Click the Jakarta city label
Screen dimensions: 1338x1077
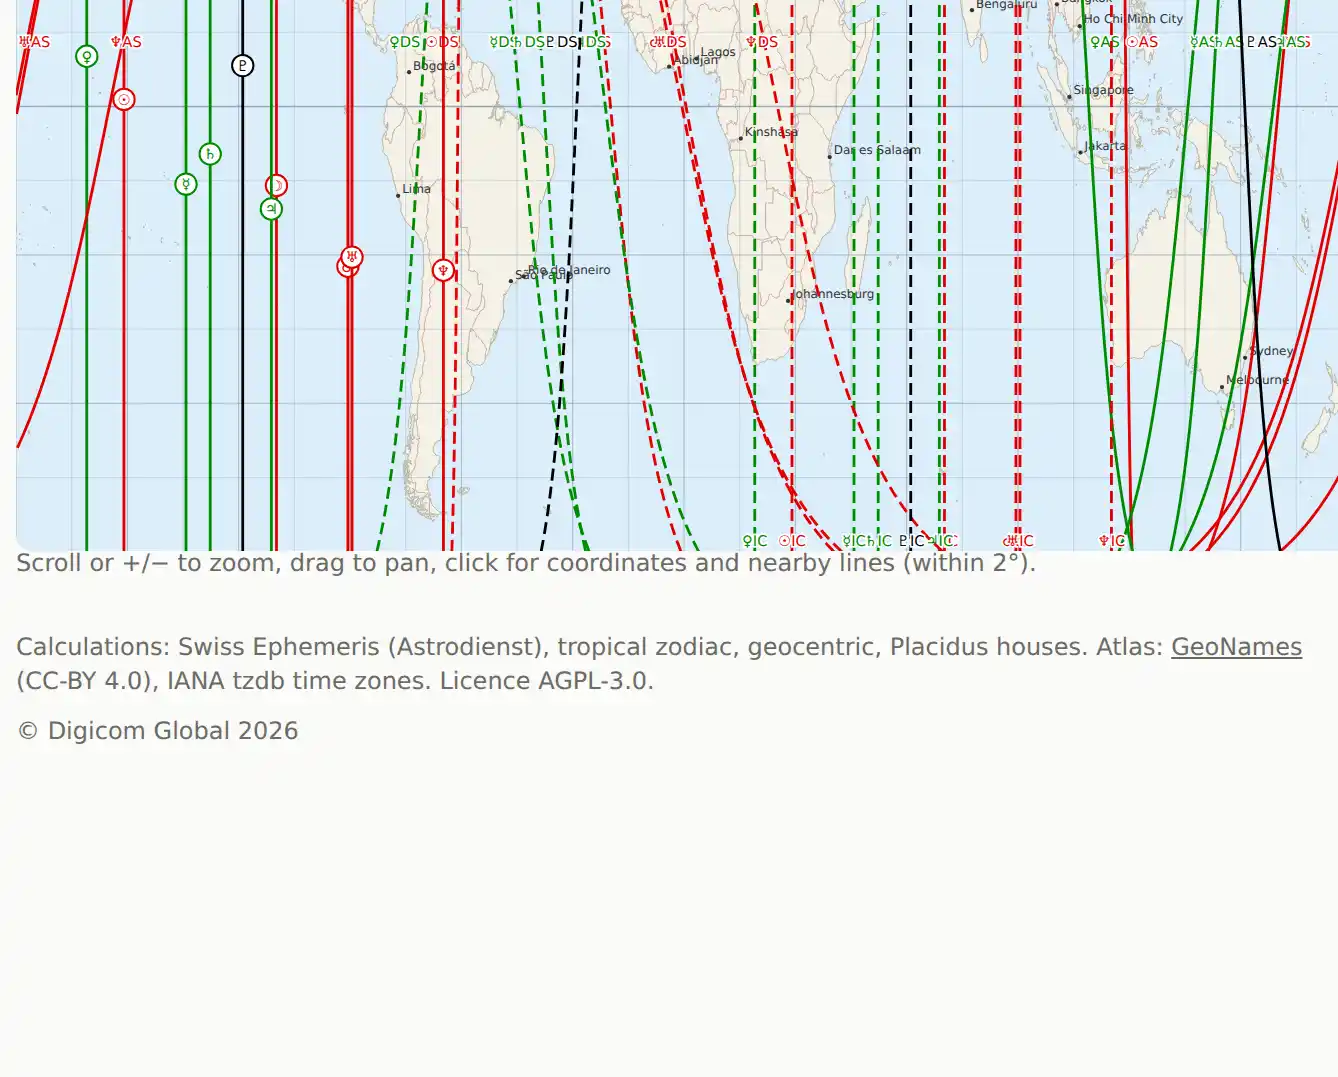(x=1105, y=146)
